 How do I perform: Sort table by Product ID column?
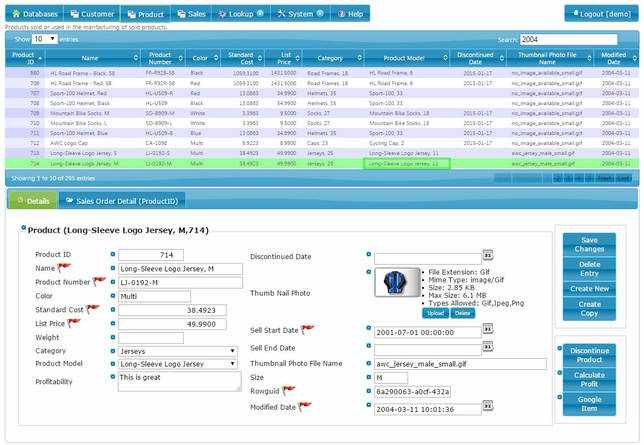(25, 58)
